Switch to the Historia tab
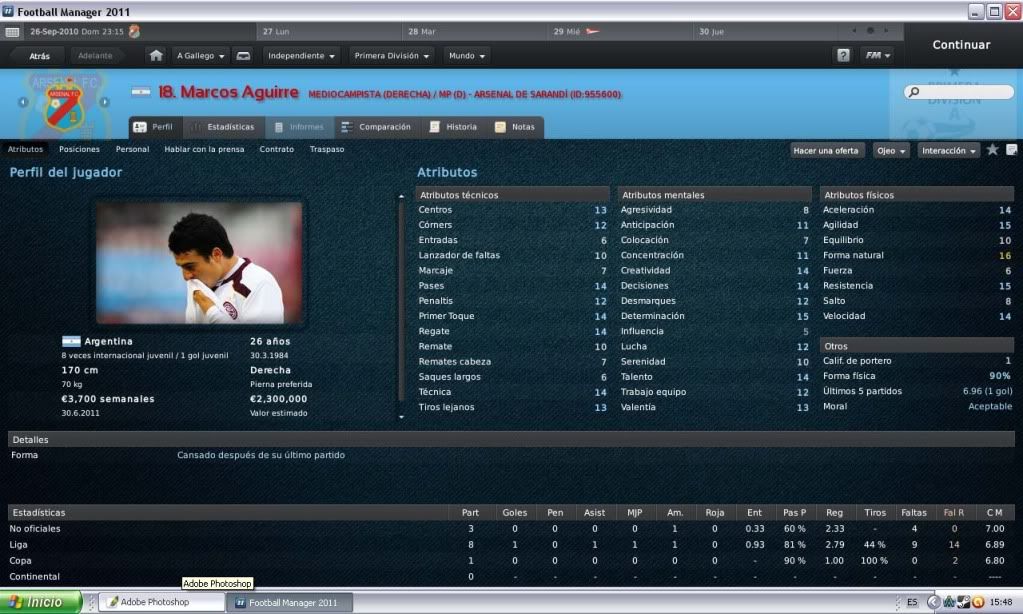 (453, 127)
